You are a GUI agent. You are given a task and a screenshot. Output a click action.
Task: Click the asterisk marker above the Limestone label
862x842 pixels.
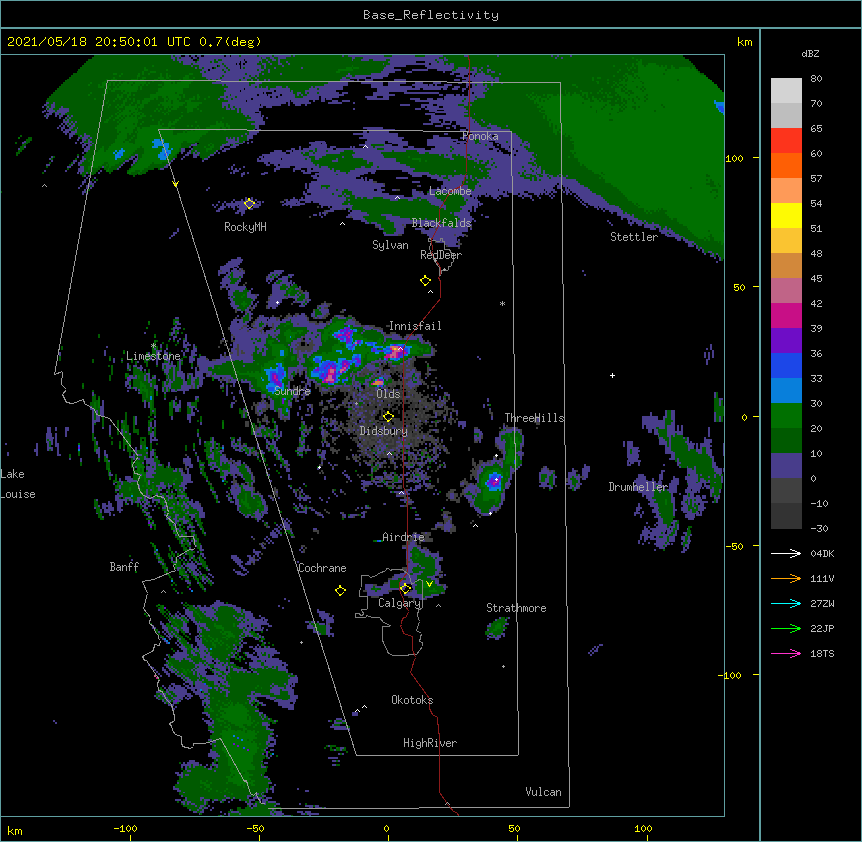tap(153, 346)
